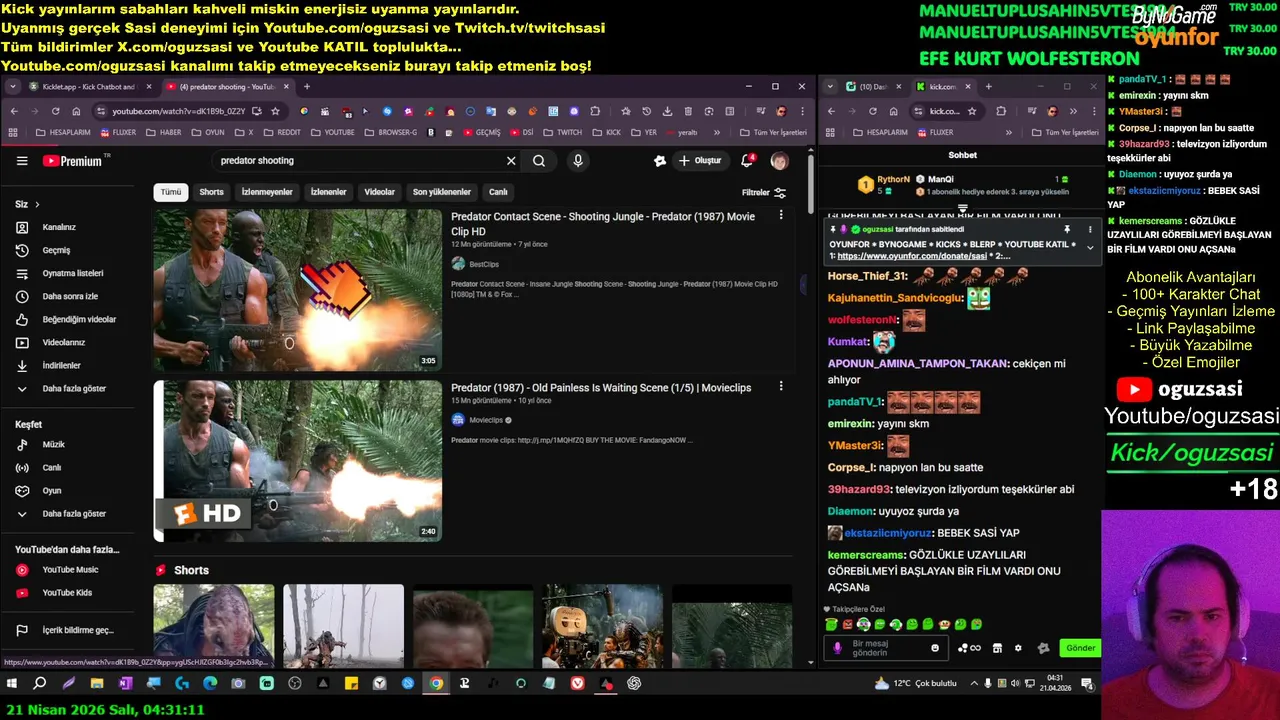Open the Predator Contact Scene video title

click(x=603, y=223)
